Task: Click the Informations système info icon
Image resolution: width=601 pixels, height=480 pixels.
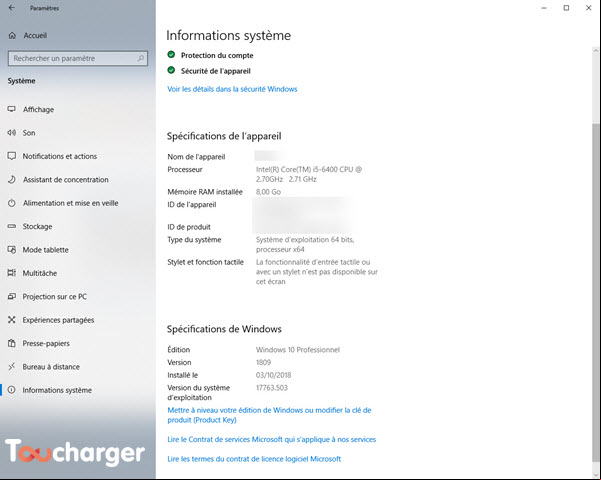Action: coord(12,390)
